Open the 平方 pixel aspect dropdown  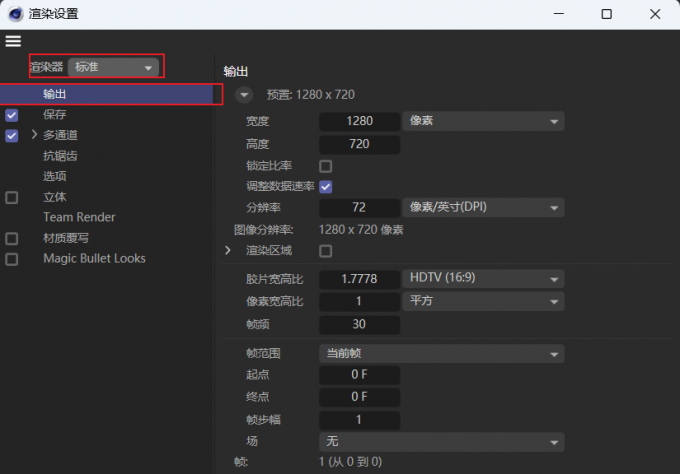(484, 301)
